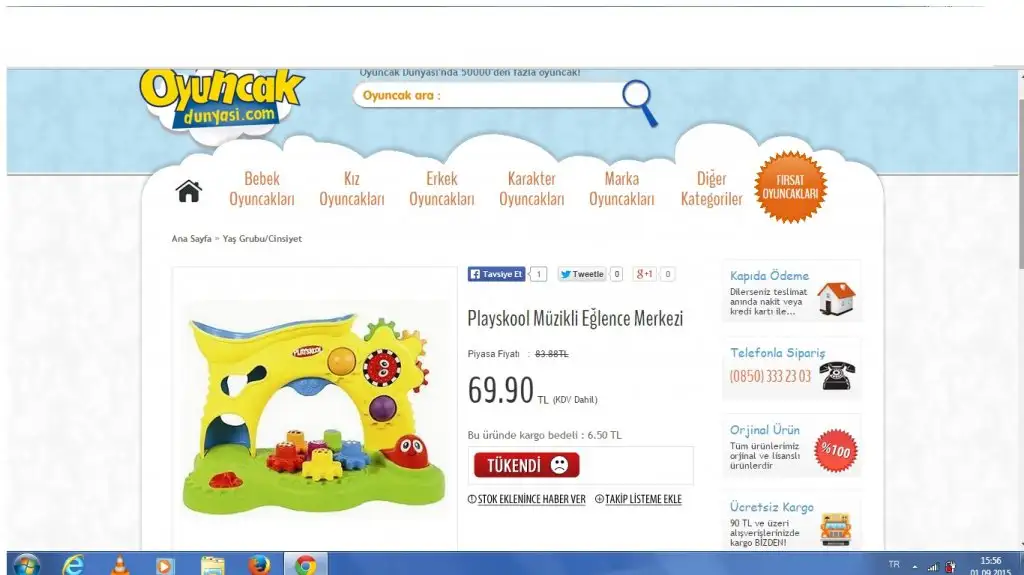1024x575 pixels.
Task: Click the home icon in navigation
Action: point(189,191)
